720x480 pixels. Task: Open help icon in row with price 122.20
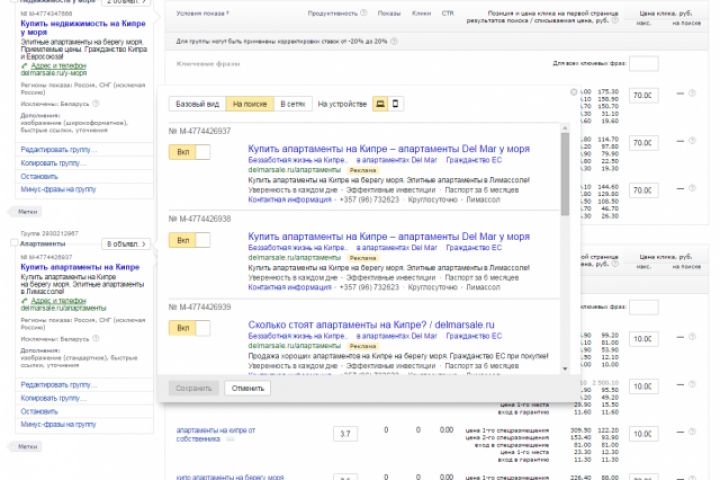(x=692, y=432)
